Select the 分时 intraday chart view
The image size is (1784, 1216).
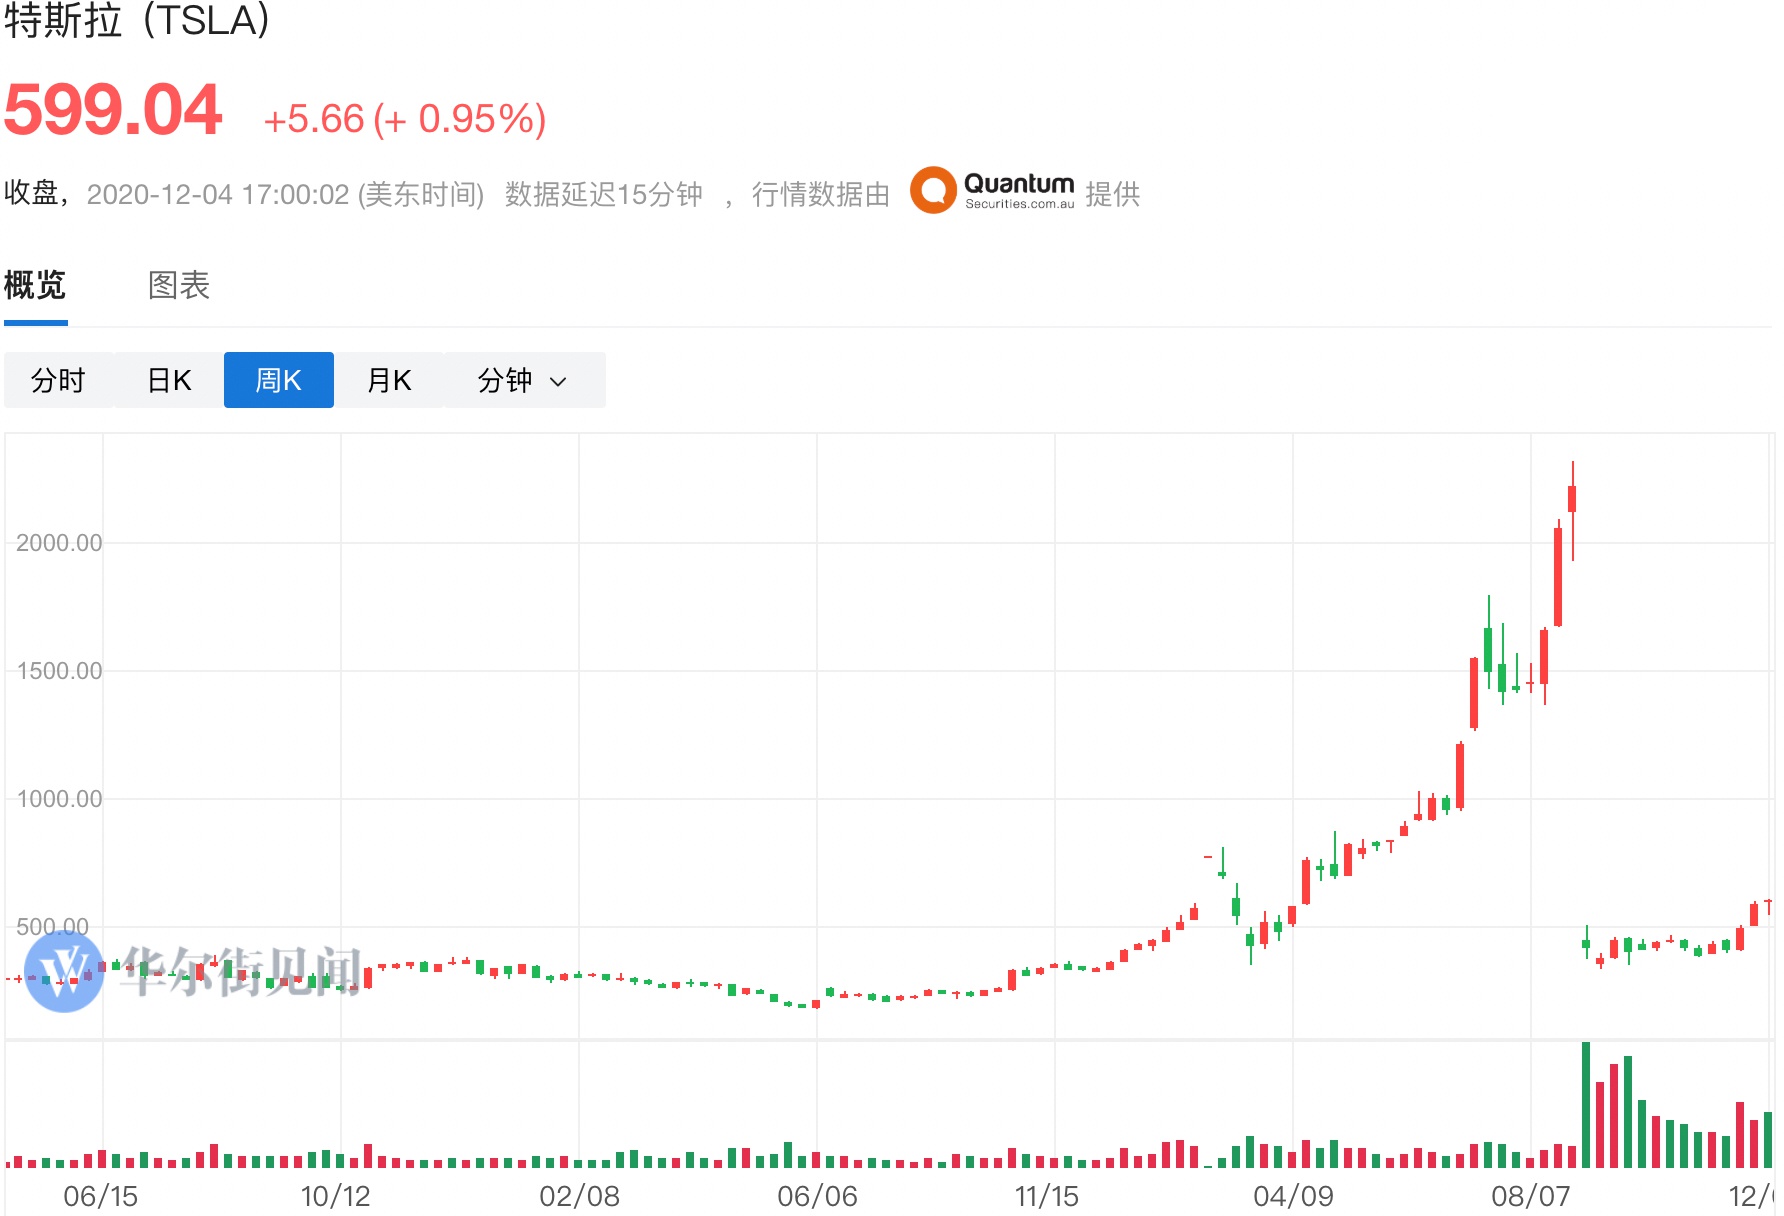coord(59,380)
